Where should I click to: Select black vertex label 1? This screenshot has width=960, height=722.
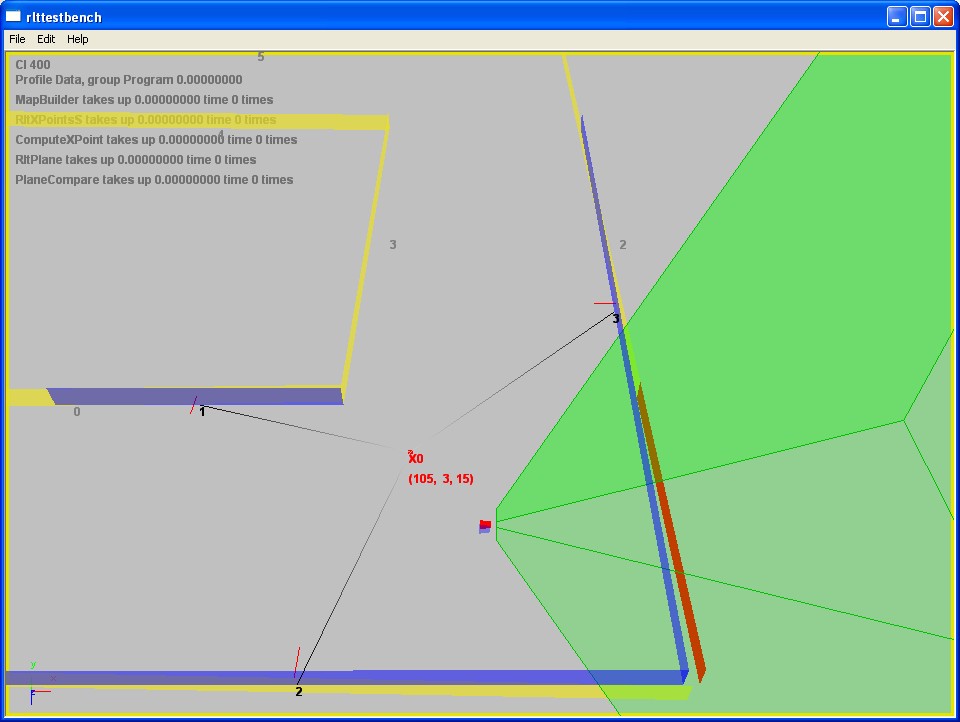pyautogui.click(x=202, y=411)
